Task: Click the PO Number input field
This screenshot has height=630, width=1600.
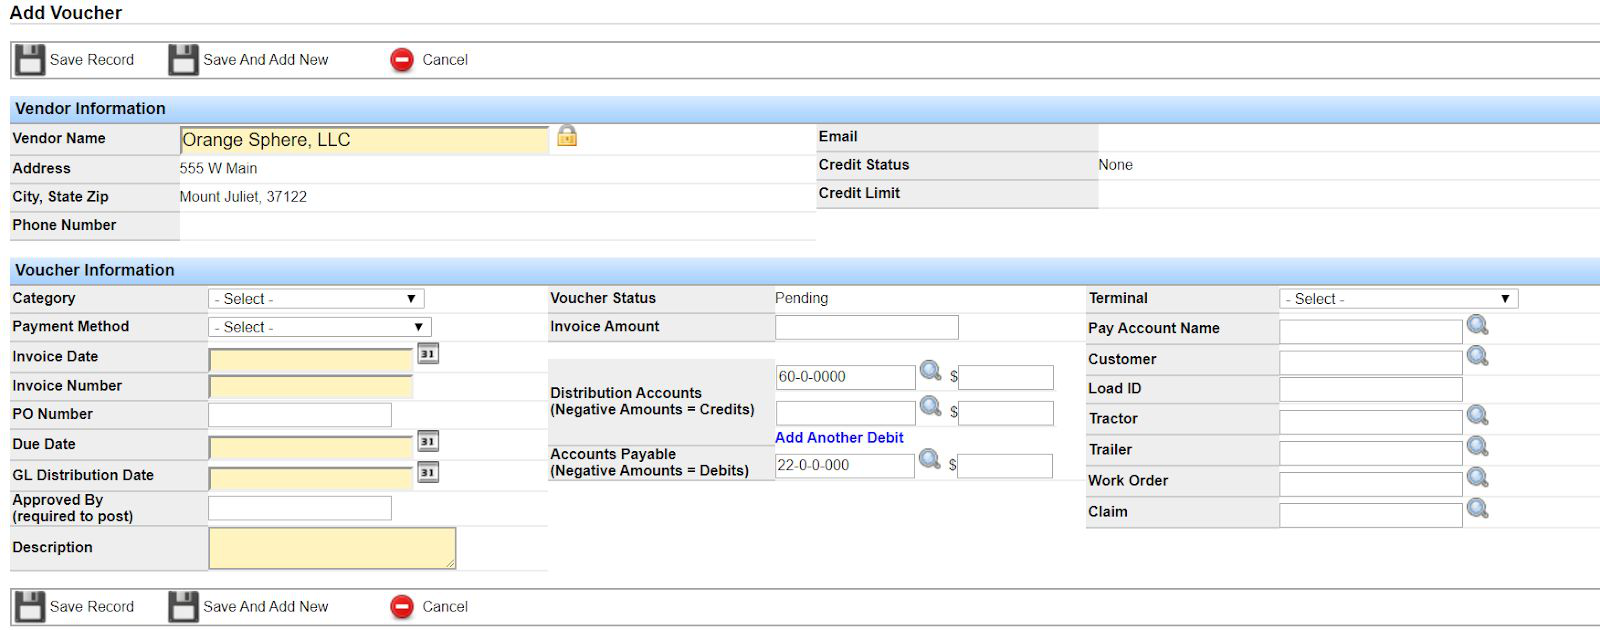Action: click(300, 415)
